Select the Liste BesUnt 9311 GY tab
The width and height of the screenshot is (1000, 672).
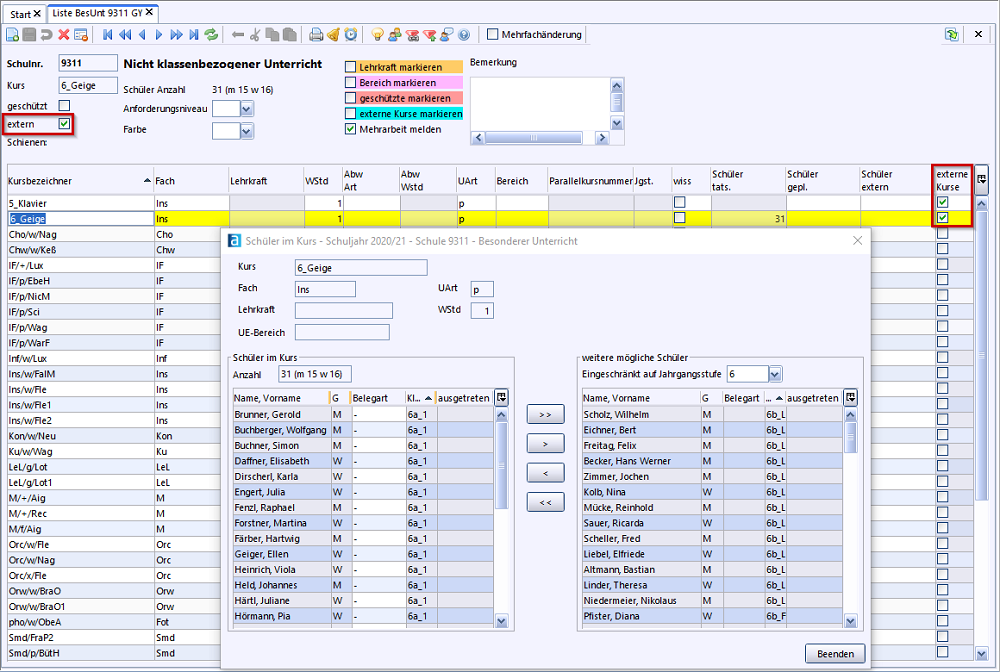click(x=103, y=13)
